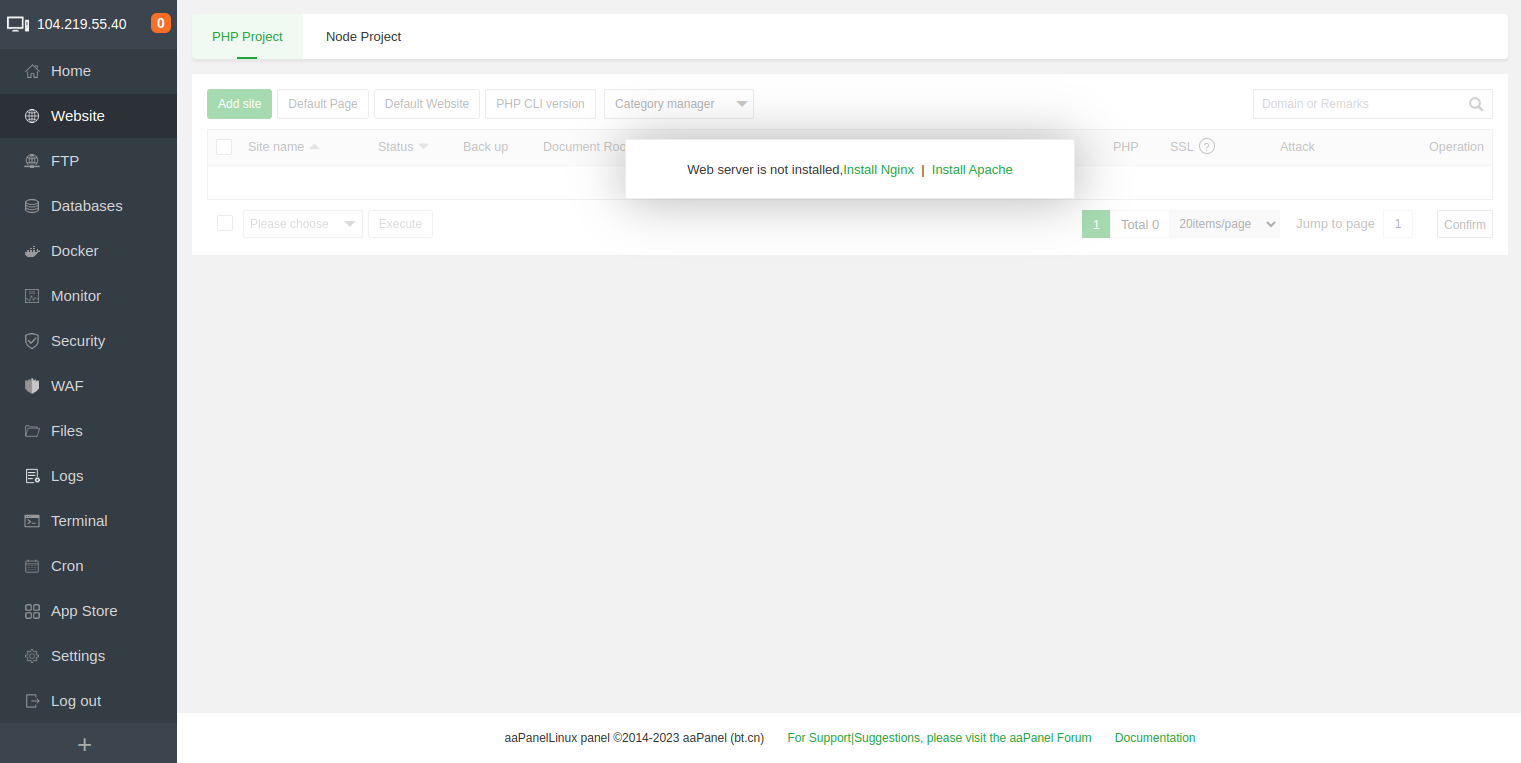Open the 20items/page selector
The width and height of the screenshot is (1521, 763).
pyautogui.click(x=1225, y=224)
